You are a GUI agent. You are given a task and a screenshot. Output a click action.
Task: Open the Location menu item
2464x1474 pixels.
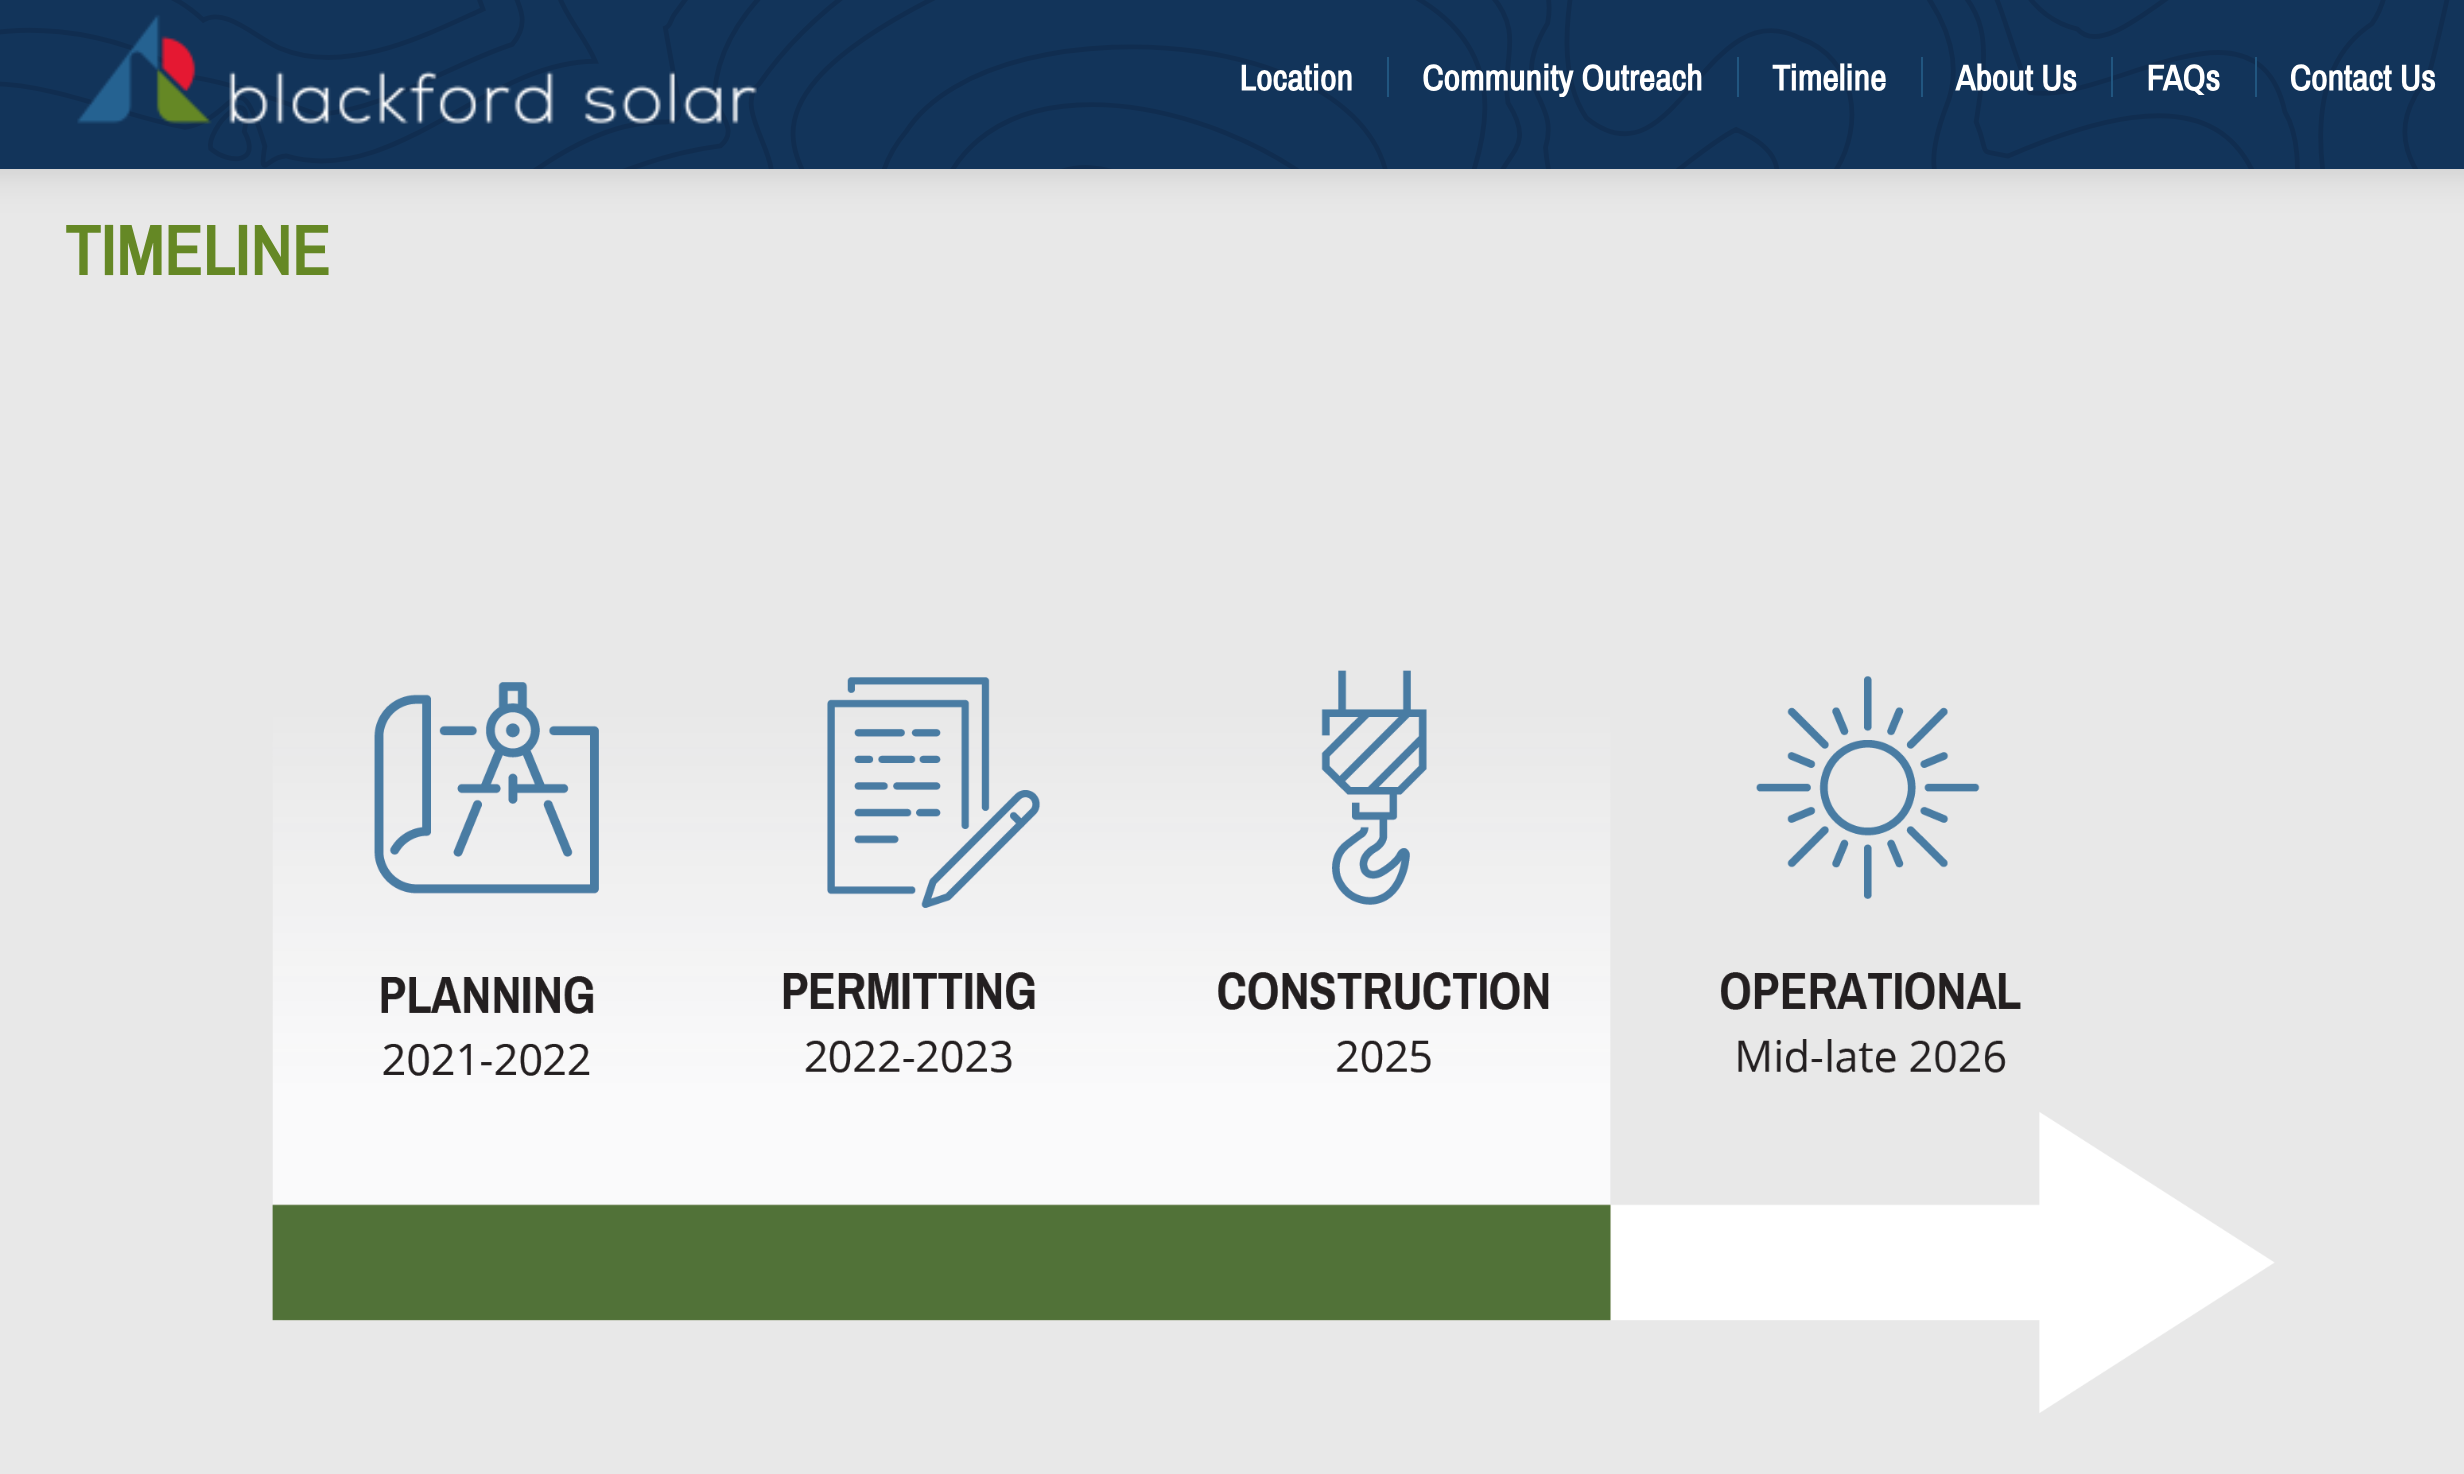tap(1296, 78)
